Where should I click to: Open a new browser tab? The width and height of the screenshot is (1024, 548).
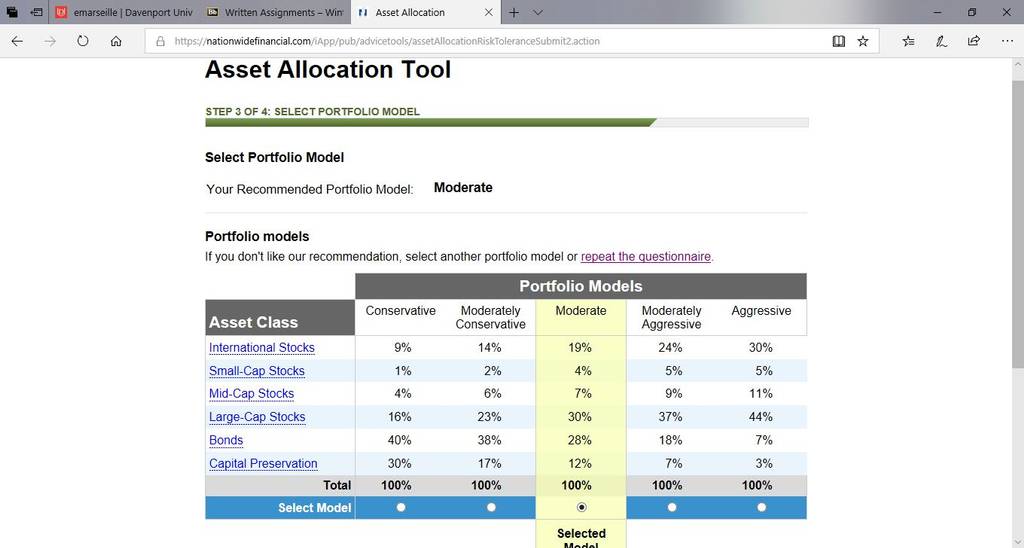[514, 12]
